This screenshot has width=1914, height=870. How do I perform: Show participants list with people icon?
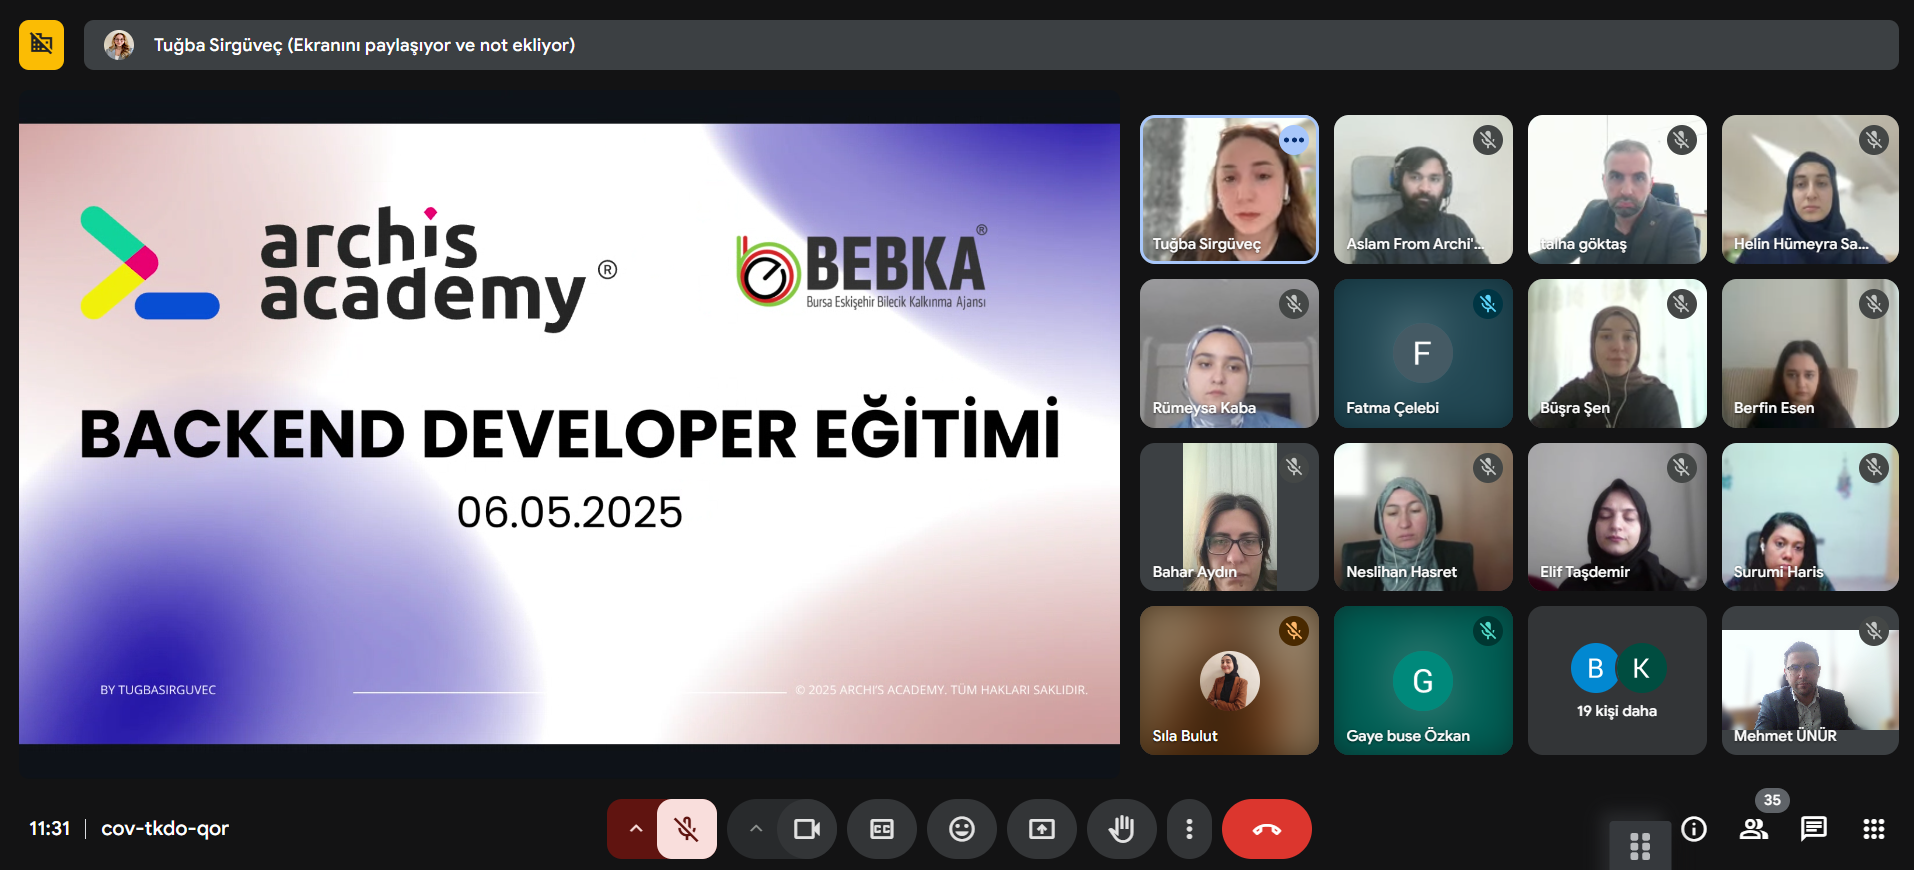[x=1754, y=829]
